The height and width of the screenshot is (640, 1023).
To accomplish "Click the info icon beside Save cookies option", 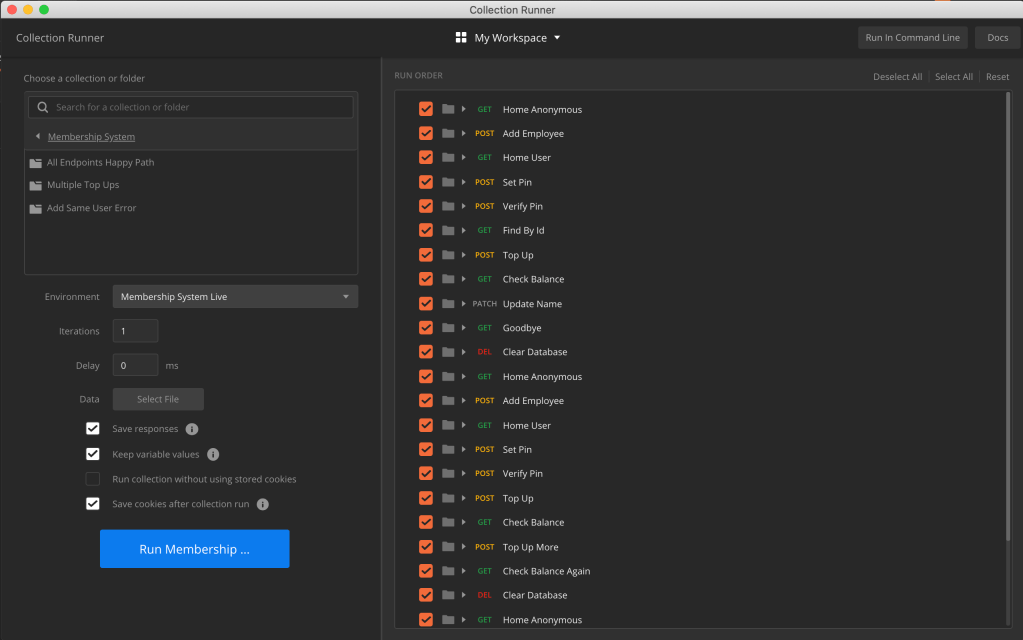I will [263, 504].
